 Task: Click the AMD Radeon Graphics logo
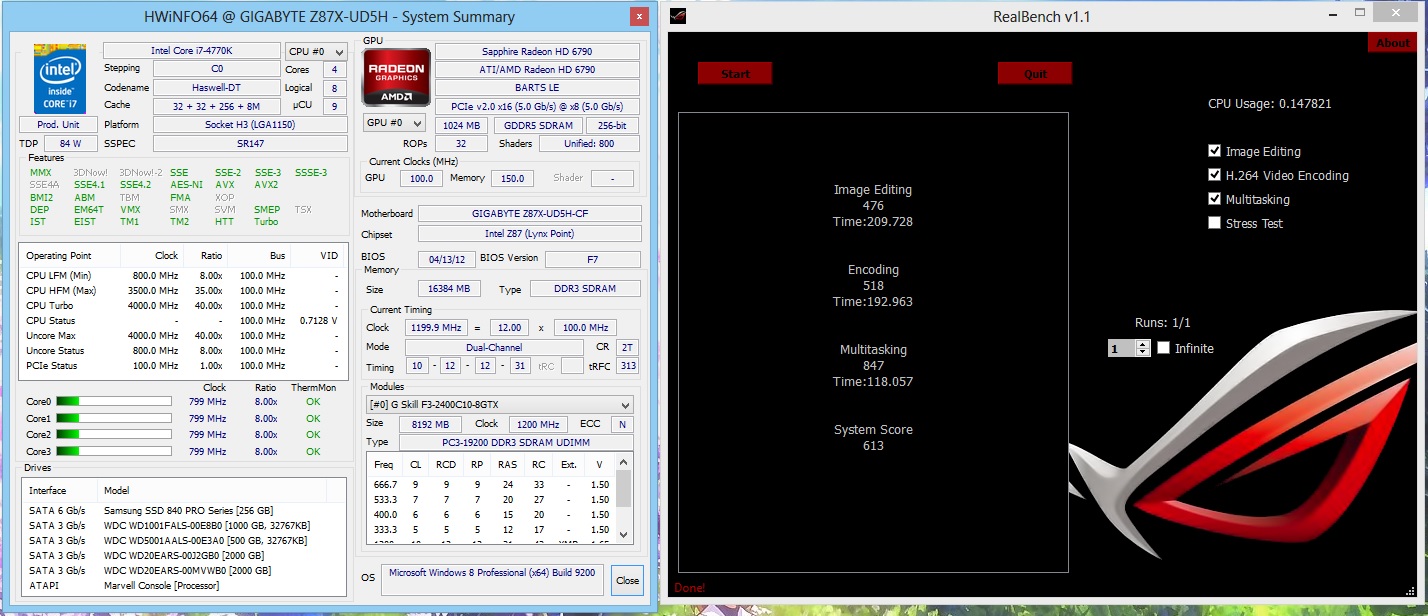tap(397, 77)
